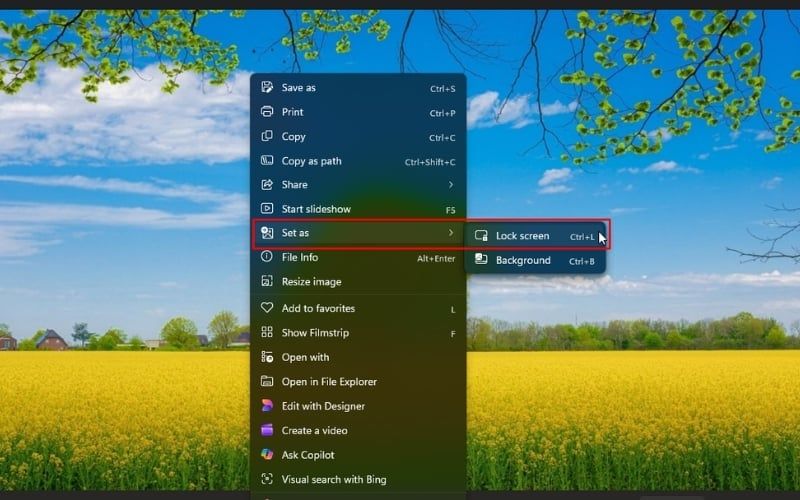Click the Ctrl+L shortcut text

pos(582,237)
